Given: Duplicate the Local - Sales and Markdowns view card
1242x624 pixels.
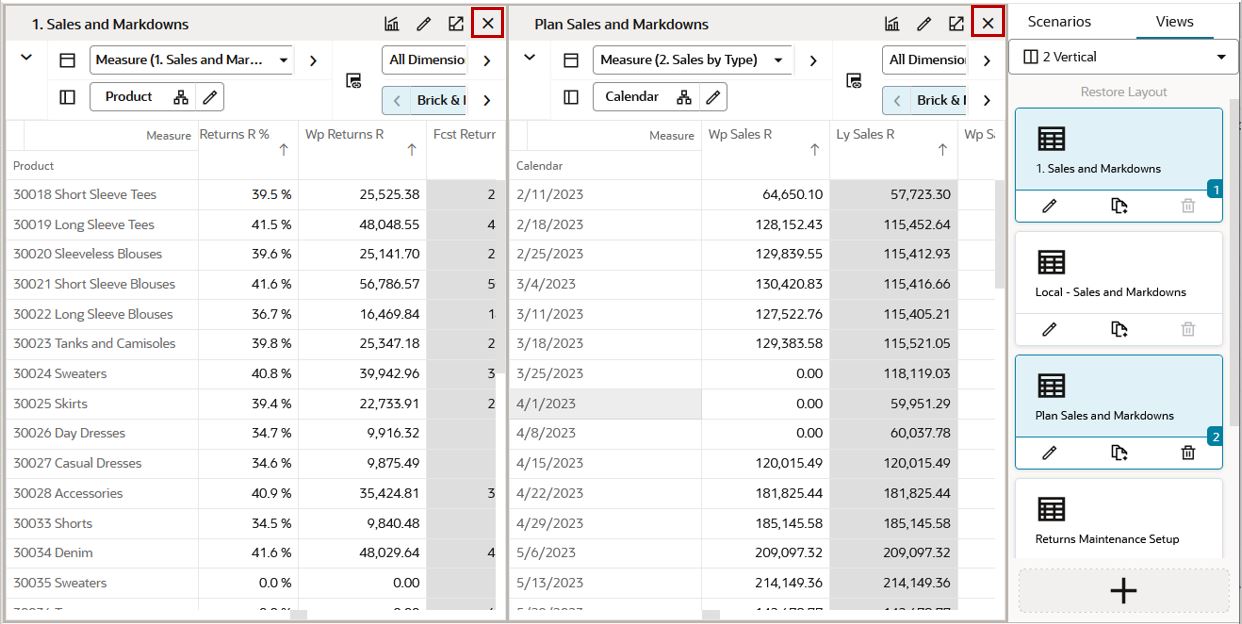Looking at the screenshot, I should click(1119, 329).
